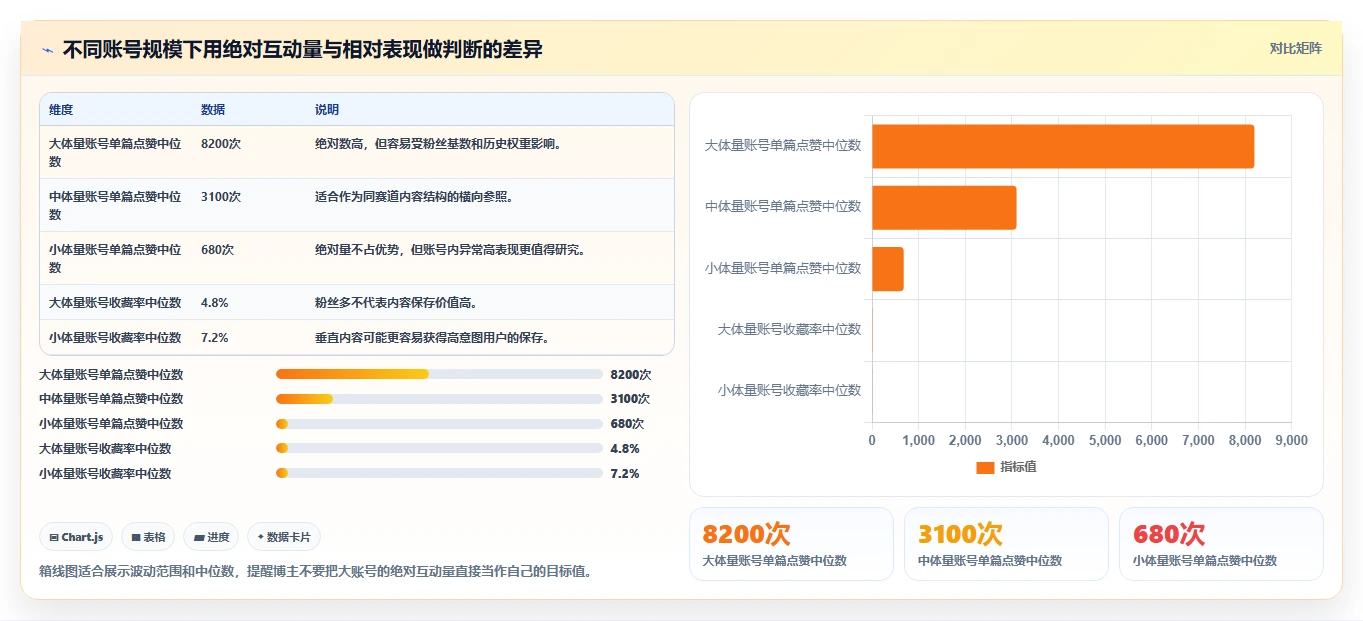Viewport: 1363px width, 621px height.
Task: Click the description 适合作为同赛道内容结构的横向参照
Action: click(414, 197)
